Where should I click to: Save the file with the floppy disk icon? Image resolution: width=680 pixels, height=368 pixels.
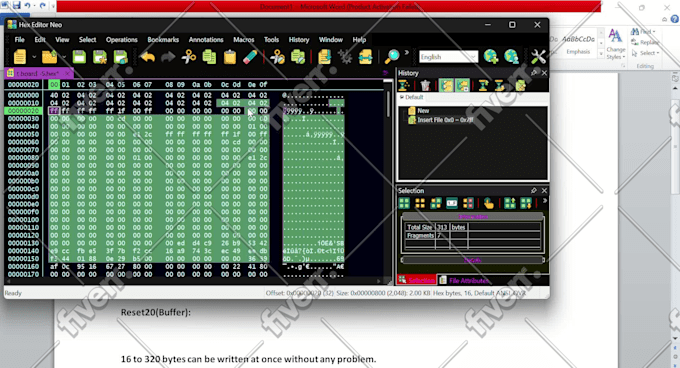79,57
